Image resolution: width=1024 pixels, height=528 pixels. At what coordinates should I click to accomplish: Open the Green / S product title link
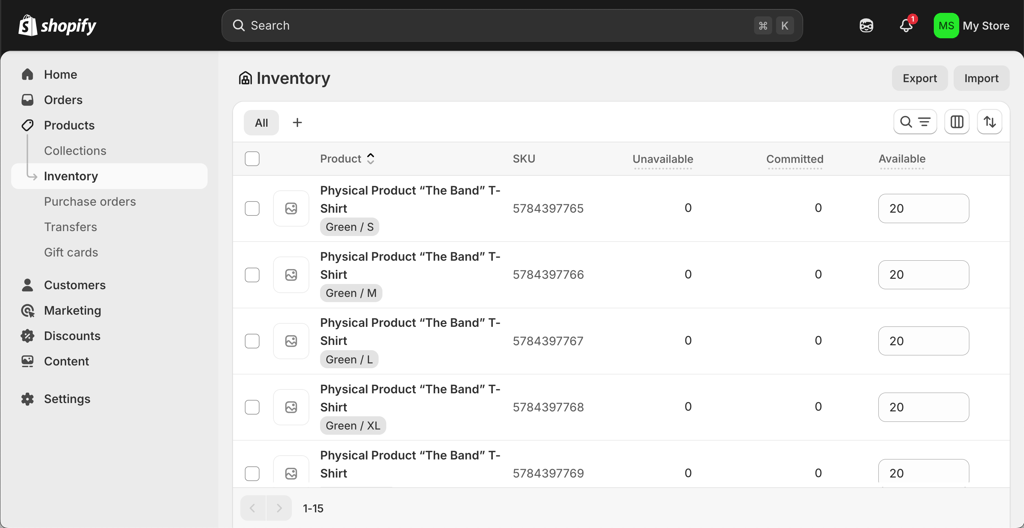click(x=410, y=199)
